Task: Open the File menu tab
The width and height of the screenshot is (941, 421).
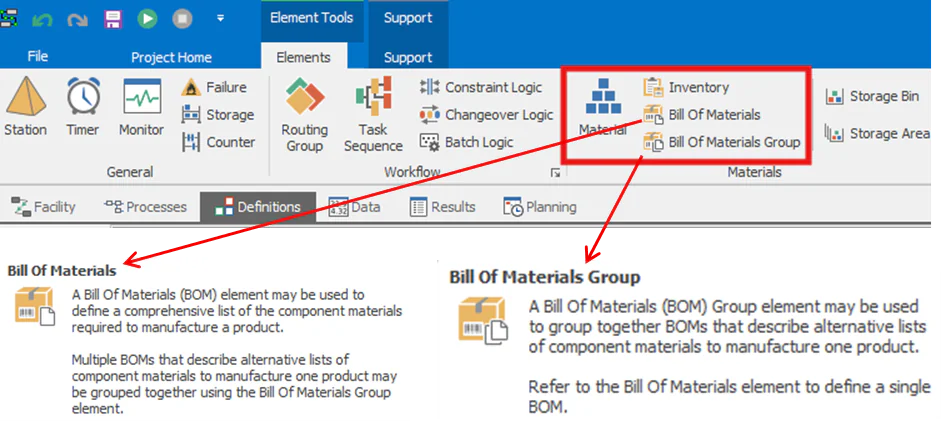Action: 37,57
